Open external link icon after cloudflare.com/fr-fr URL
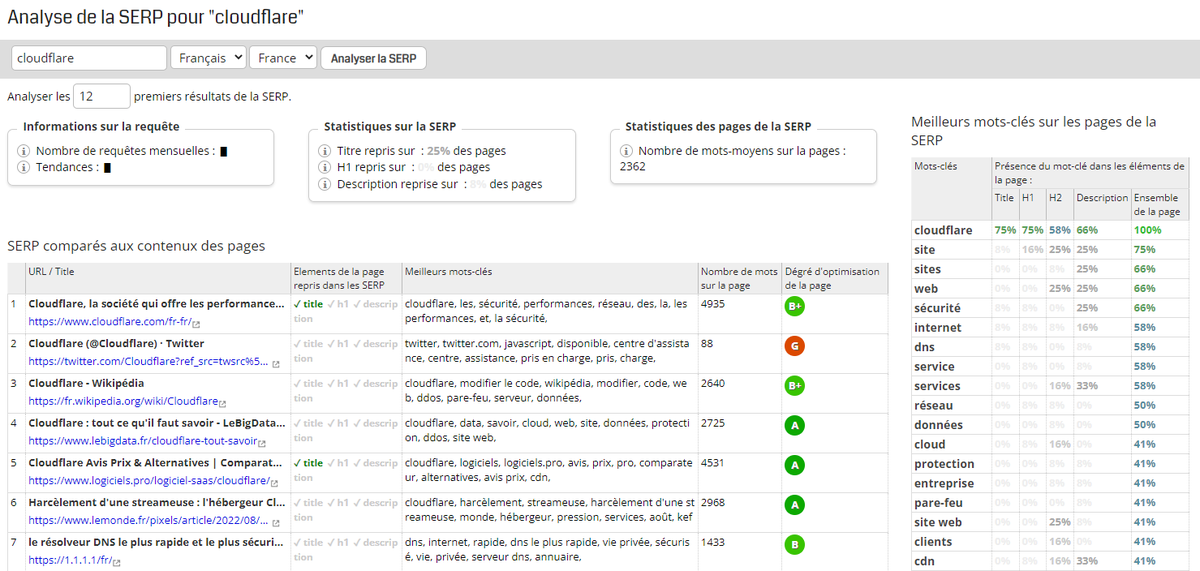The width and height of the screenshot is (1200, 571). (x=196, y=323)
